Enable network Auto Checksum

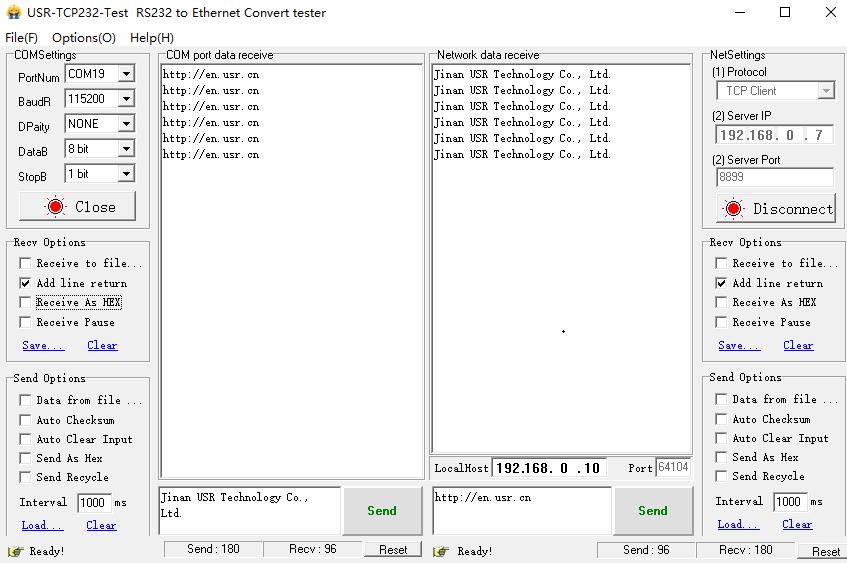(x=721, y=419)
